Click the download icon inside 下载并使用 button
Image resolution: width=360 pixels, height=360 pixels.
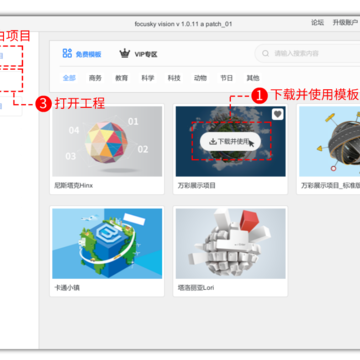(x=213, y=142)
